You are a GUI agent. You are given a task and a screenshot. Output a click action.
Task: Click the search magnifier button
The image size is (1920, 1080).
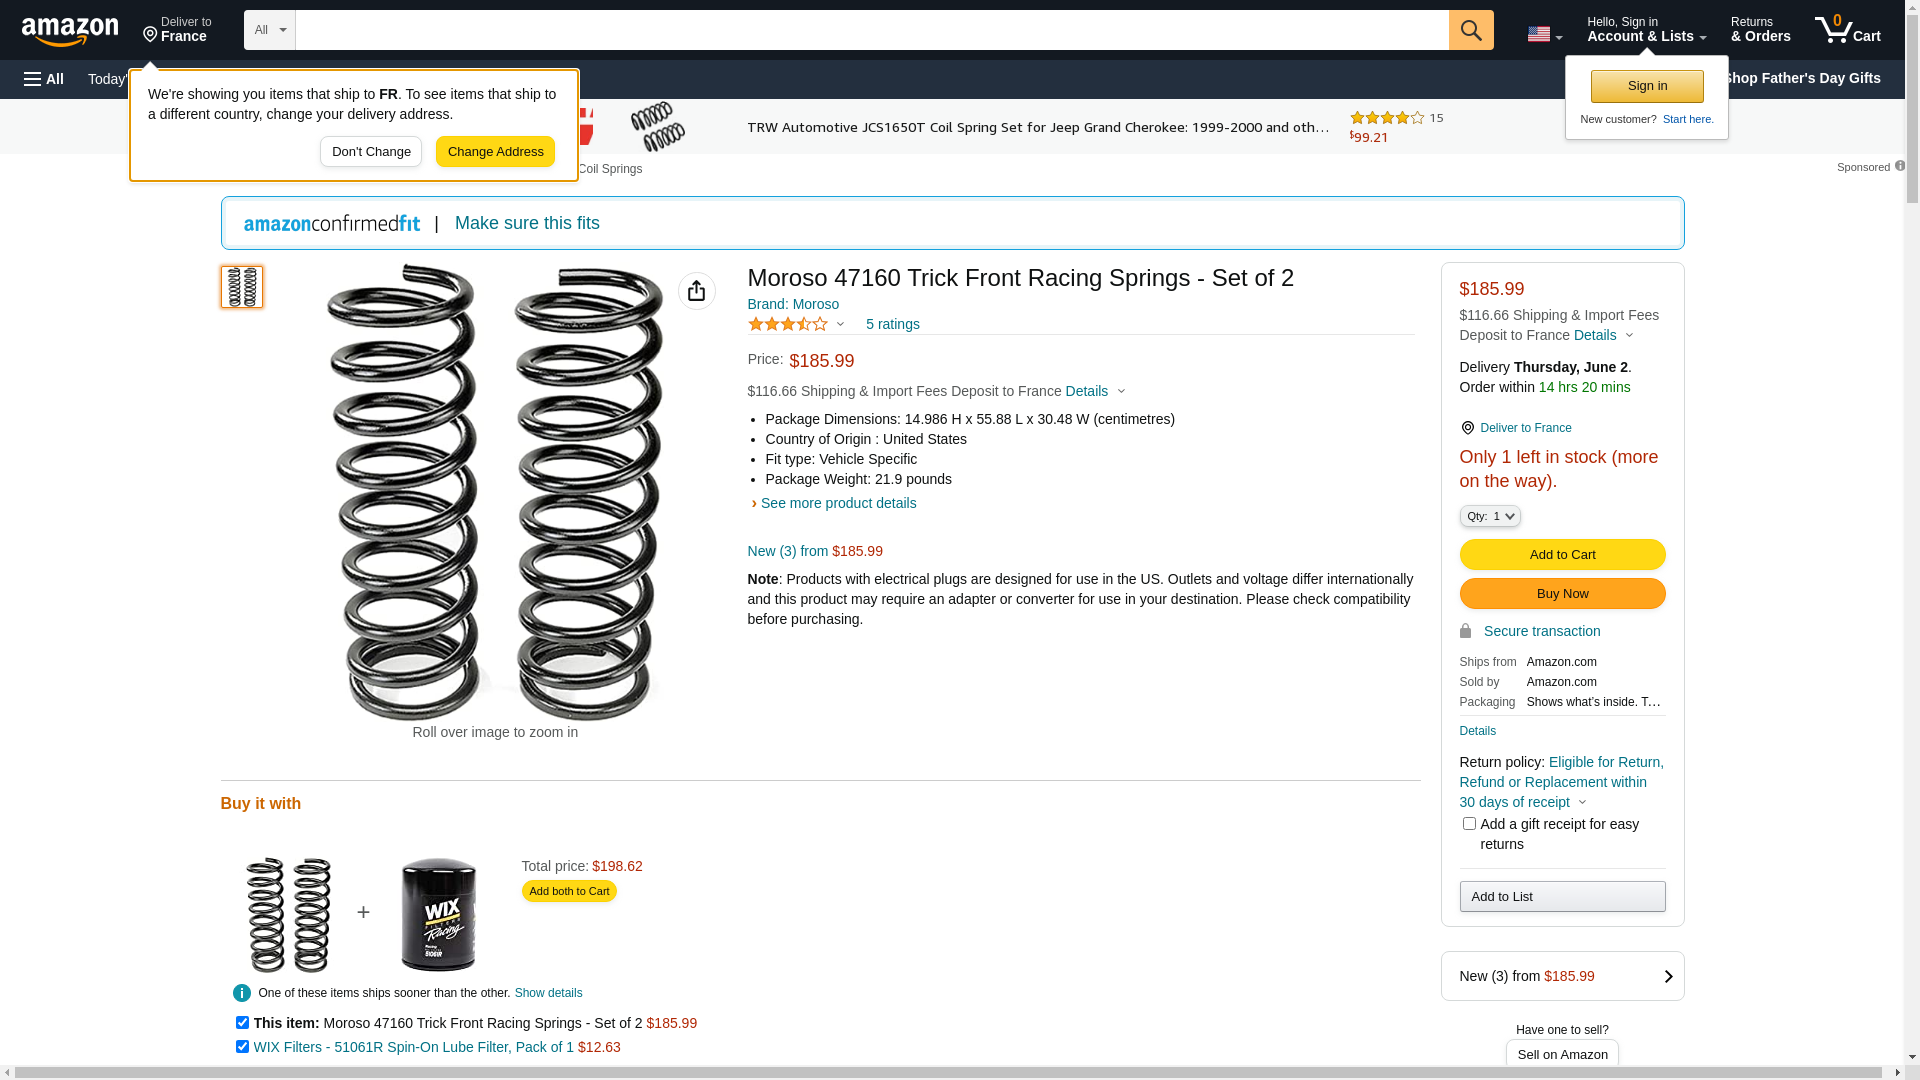tap(1470, 30)
